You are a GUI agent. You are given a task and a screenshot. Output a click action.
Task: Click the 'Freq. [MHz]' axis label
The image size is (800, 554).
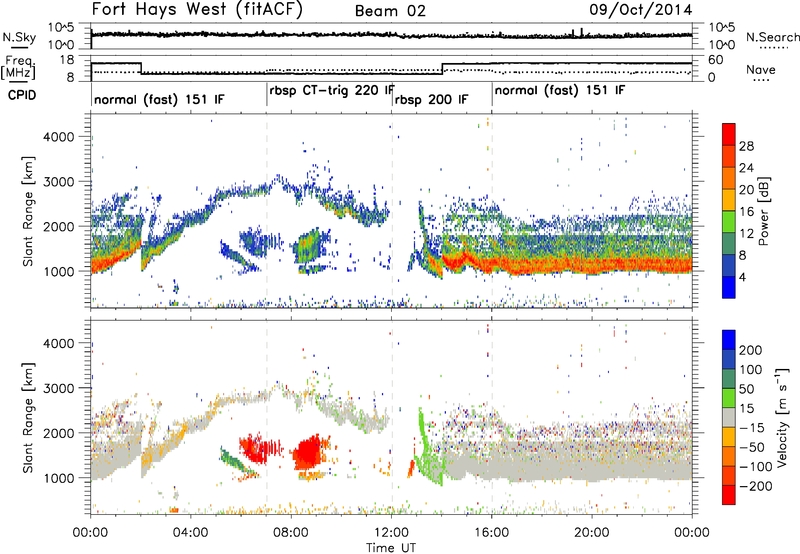pyautogui.click(x=18, y=68)
